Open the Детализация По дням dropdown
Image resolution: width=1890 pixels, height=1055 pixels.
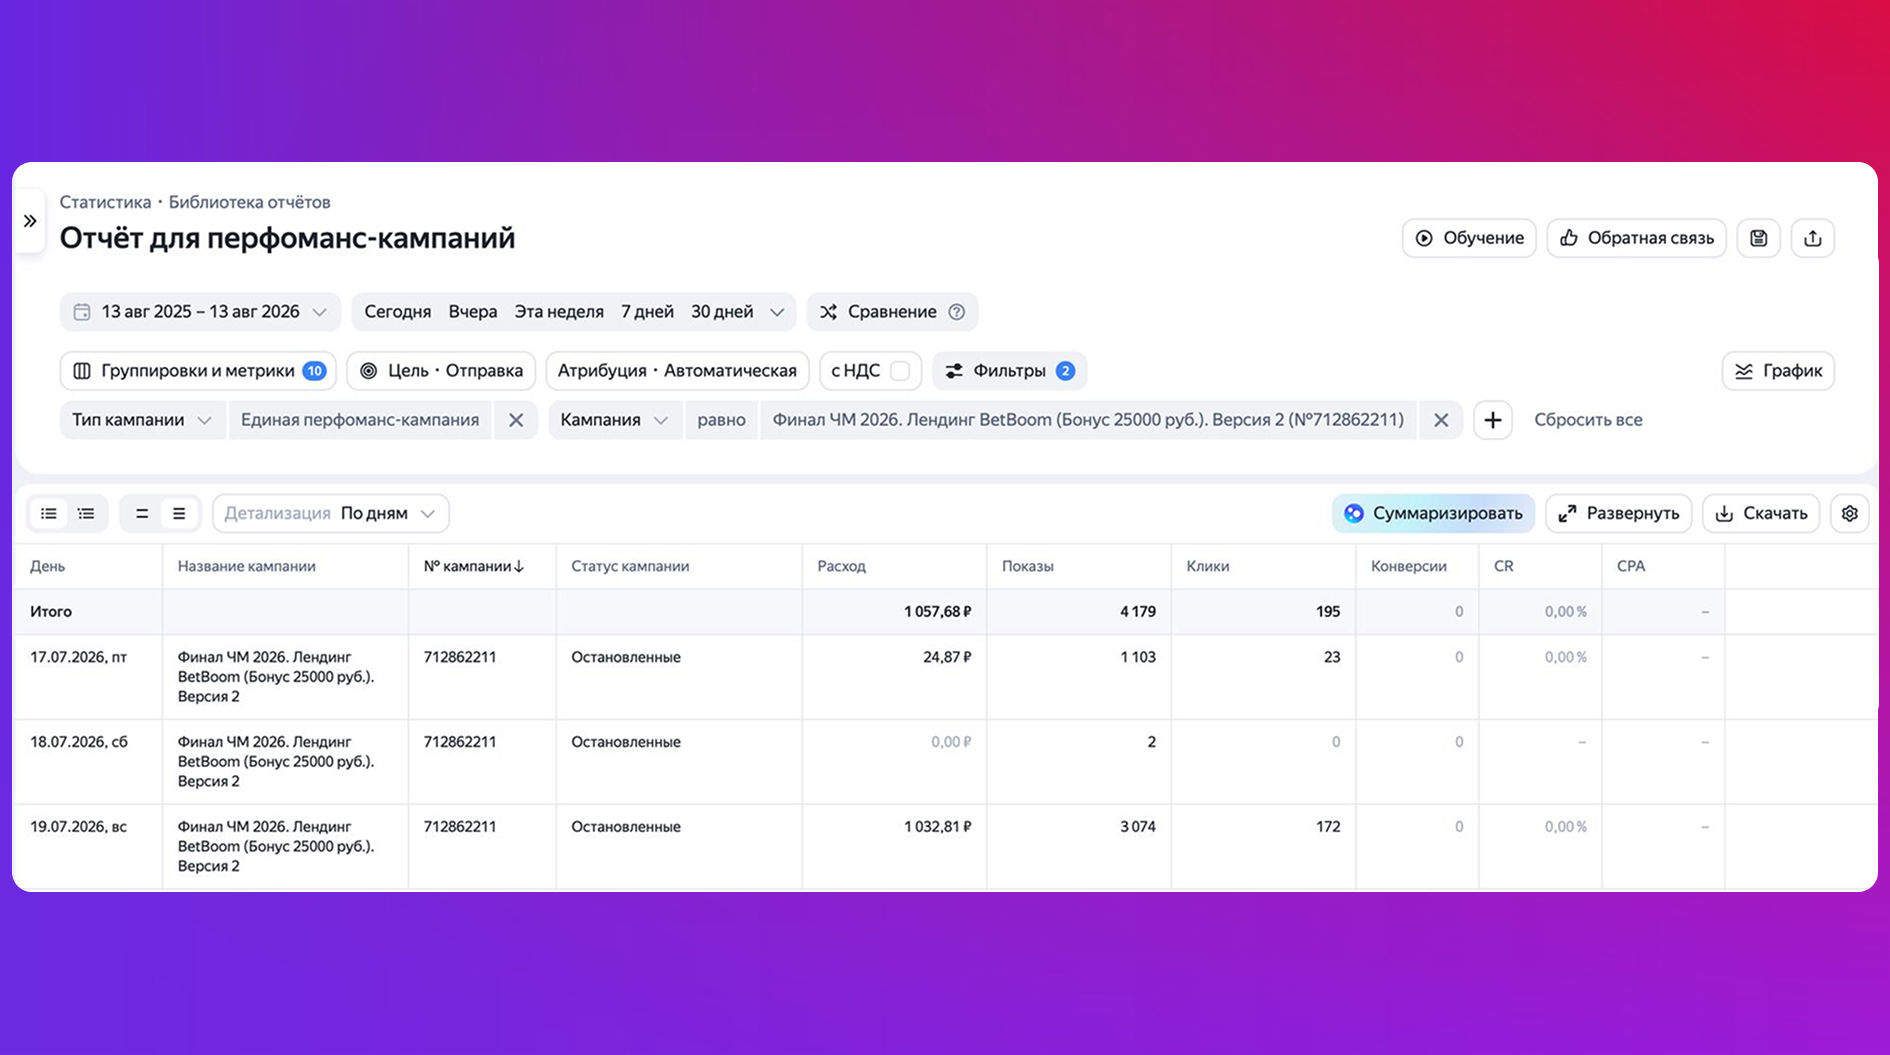(x=331, y=513)
